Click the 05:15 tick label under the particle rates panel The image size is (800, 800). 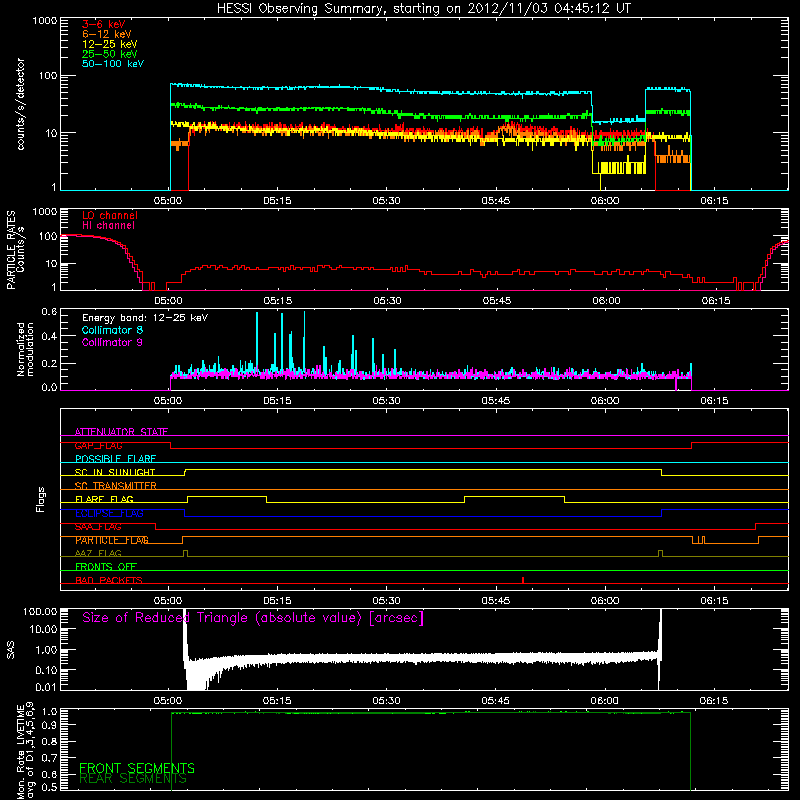278,301
